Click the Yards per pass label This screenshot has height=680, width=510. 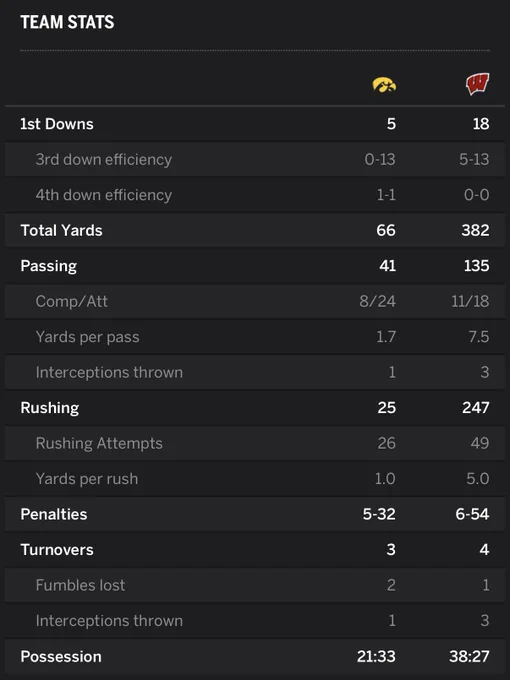88,337
